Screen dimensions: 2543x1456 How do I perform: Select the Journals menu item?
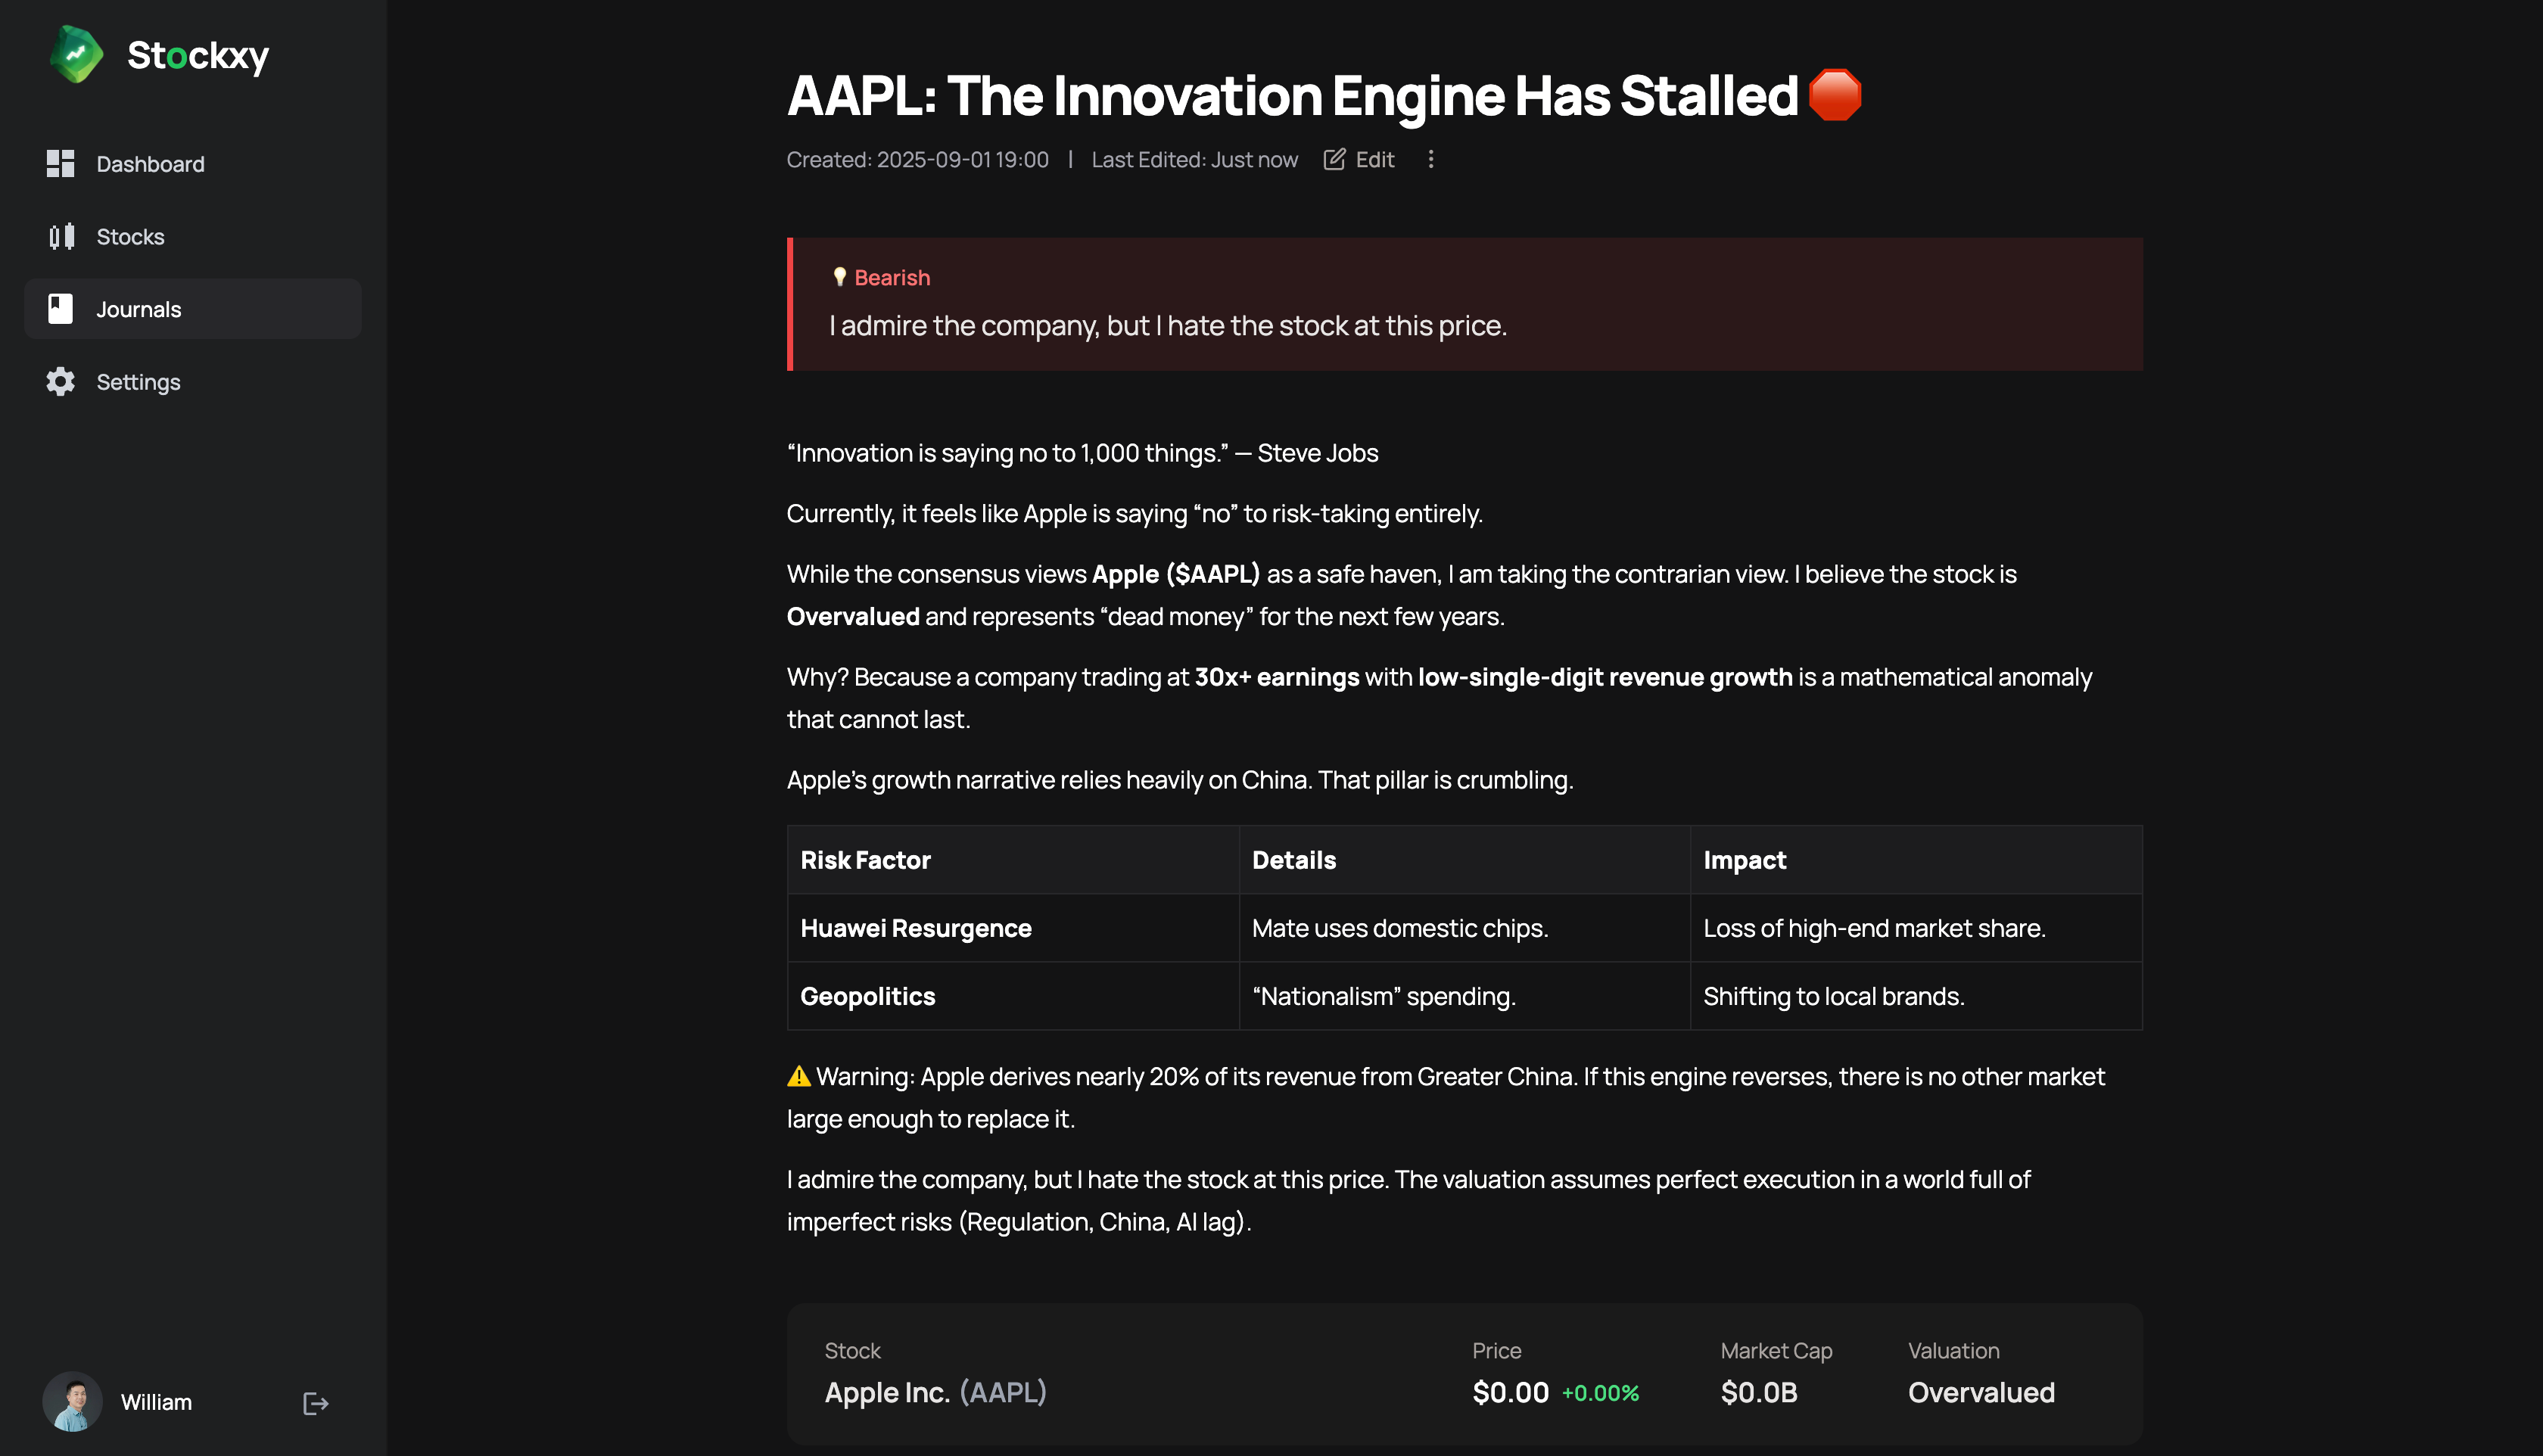pyautogui.click(x=193, y=309)
